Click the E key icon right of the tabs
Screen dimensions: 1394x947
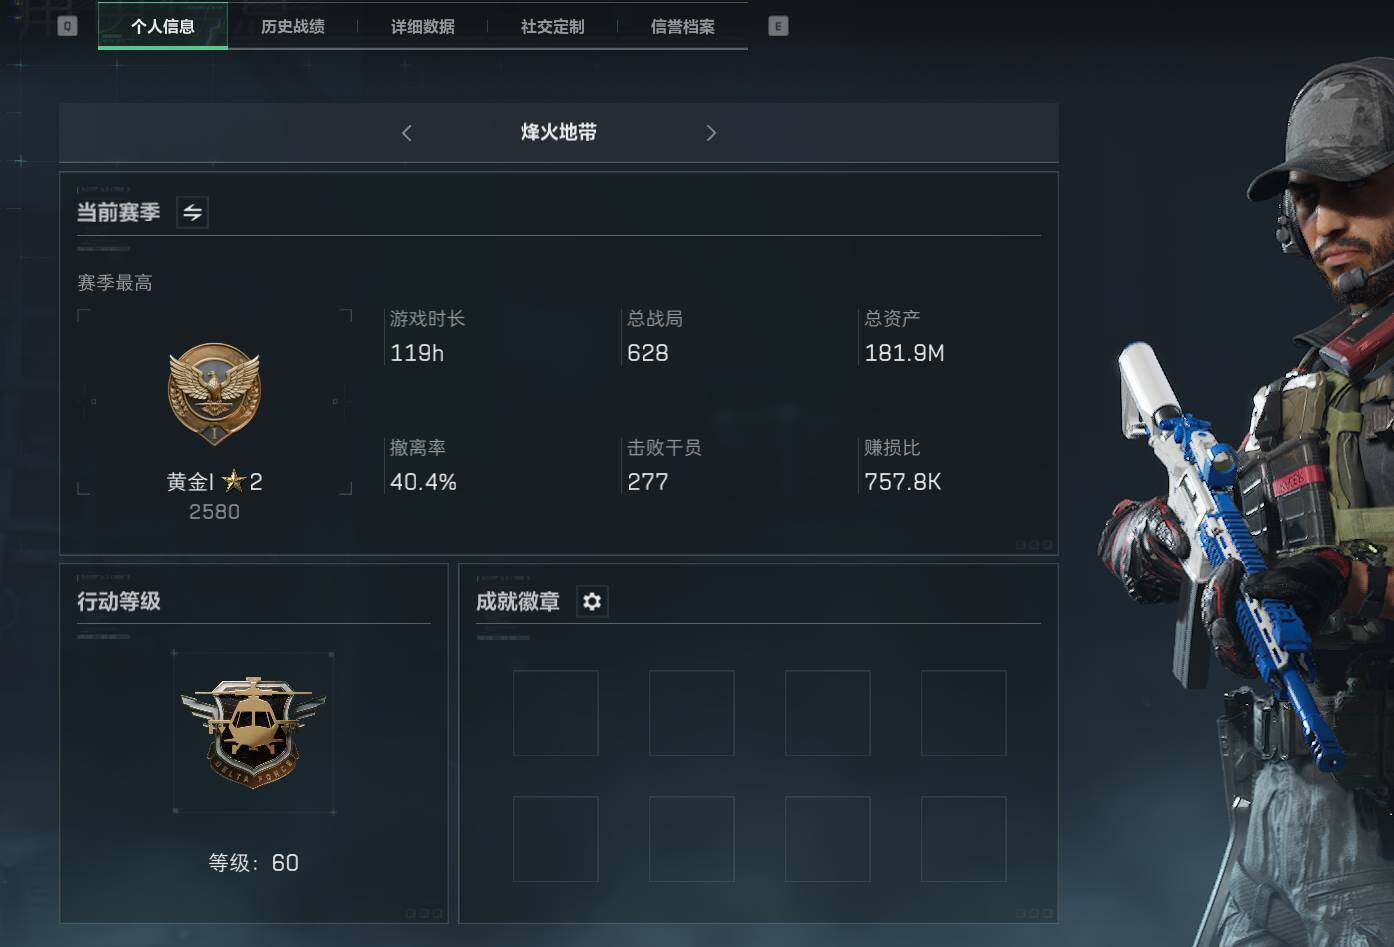(778, 26)
